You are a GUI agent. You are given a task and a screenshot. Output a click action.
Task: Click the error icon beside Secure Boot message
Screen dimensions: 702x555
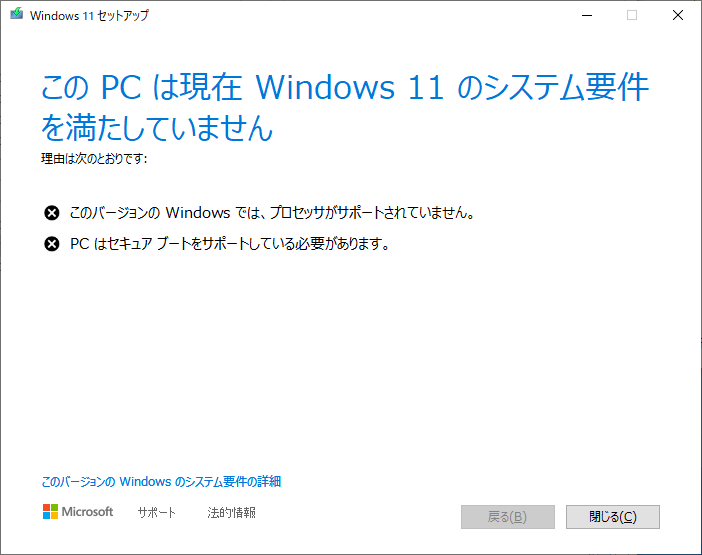coord(51,244)
